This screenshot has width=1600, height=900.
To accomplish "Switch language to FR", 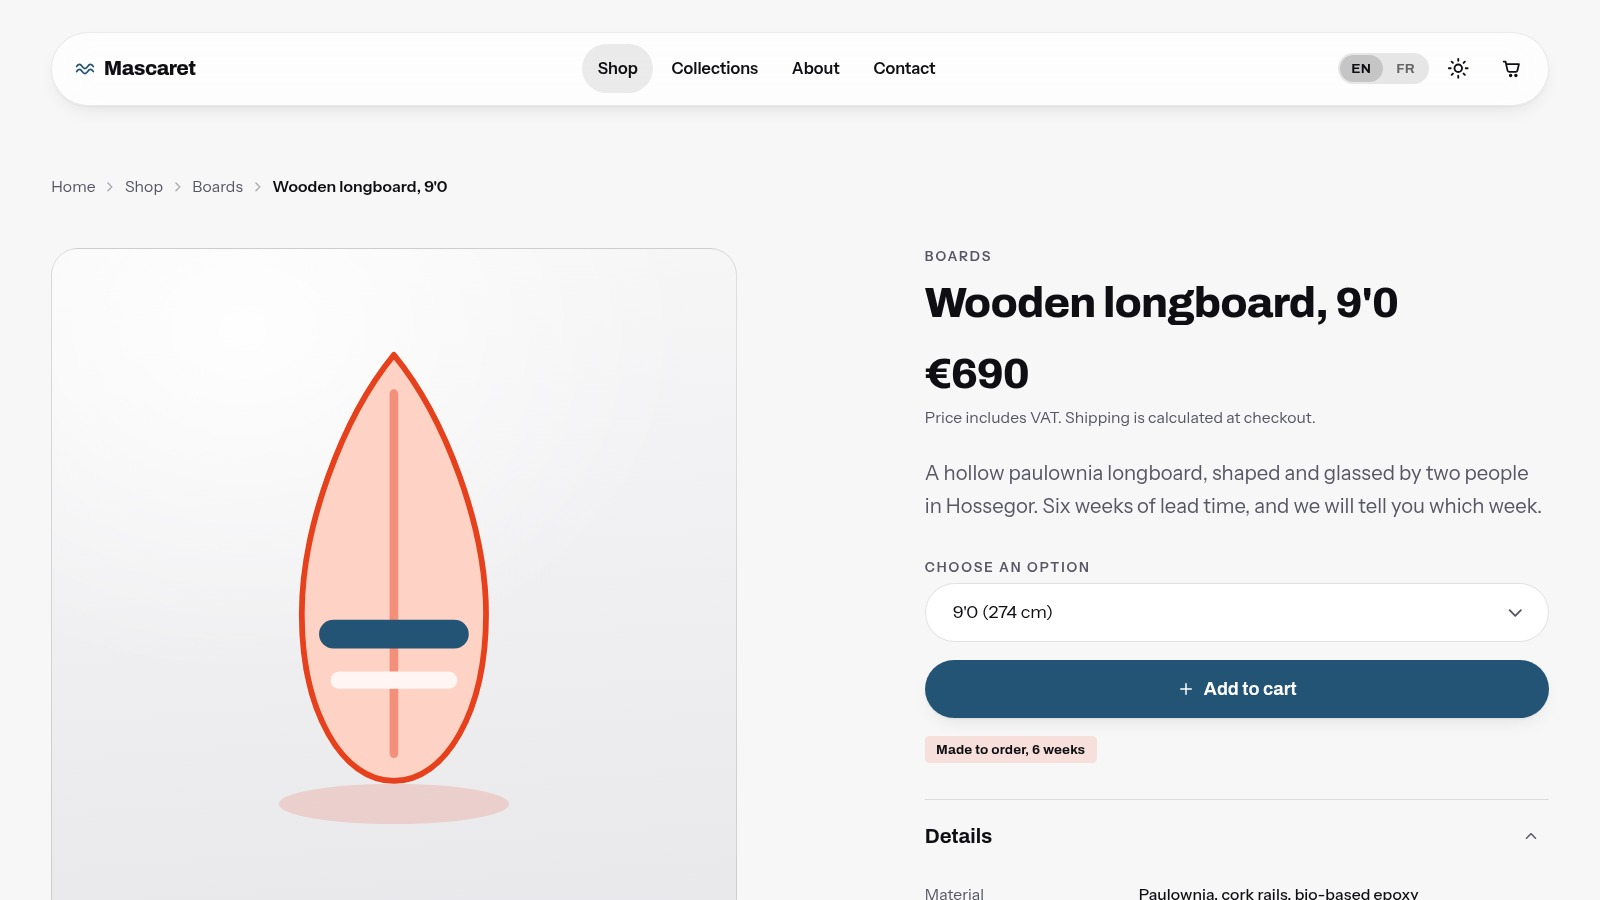I will point(1405,69).
